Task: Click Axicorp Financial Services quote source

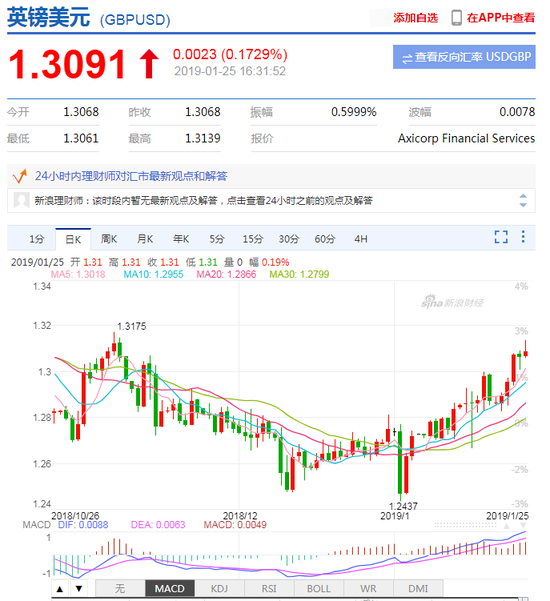Action: tap(466, 138)
